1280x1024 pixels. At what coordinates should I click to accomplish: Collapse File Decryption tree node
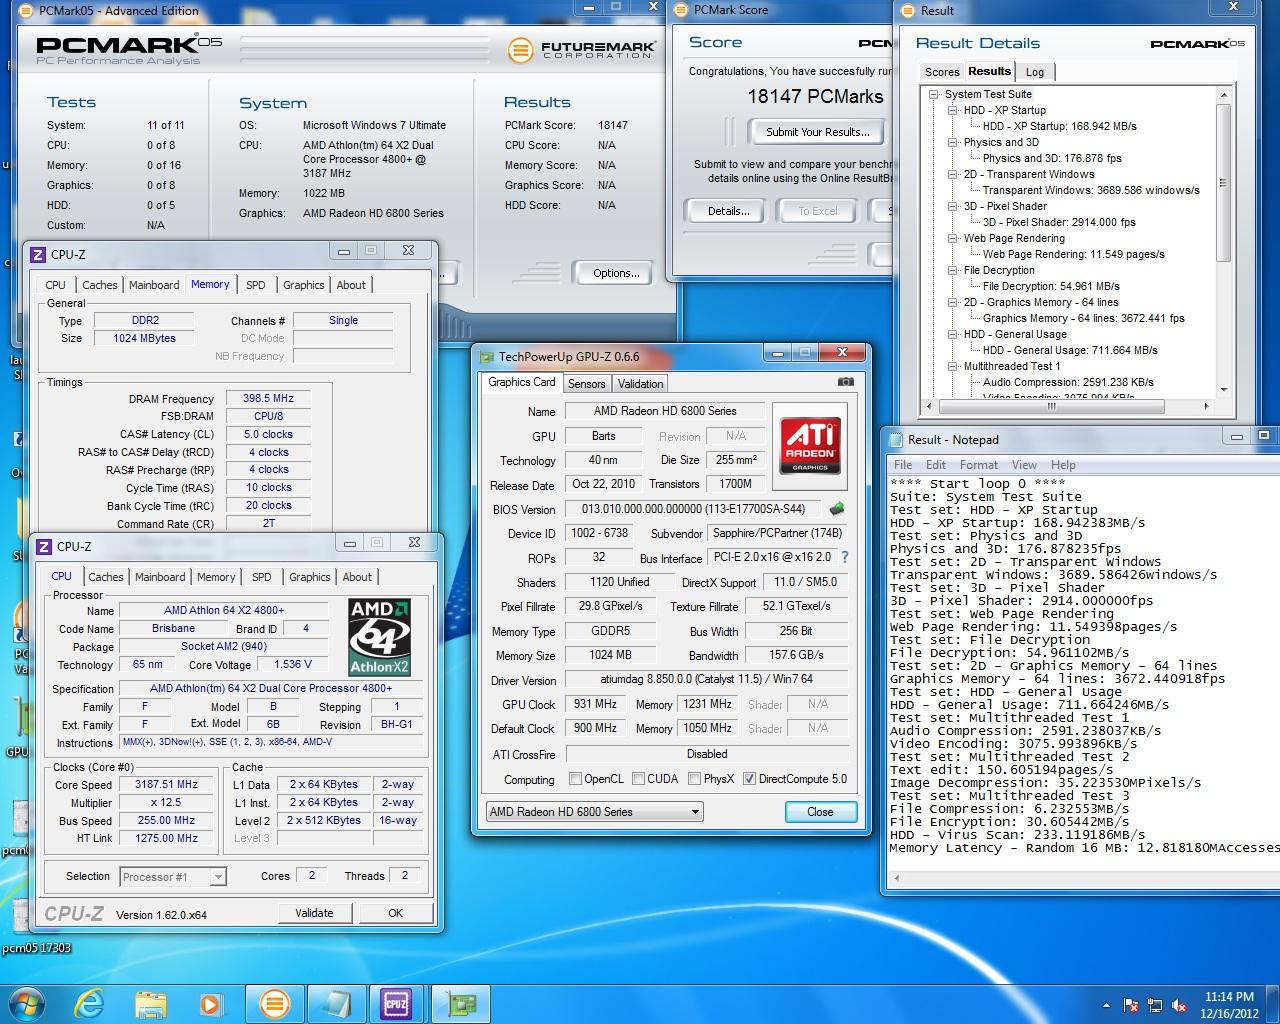tap(953, 270)
